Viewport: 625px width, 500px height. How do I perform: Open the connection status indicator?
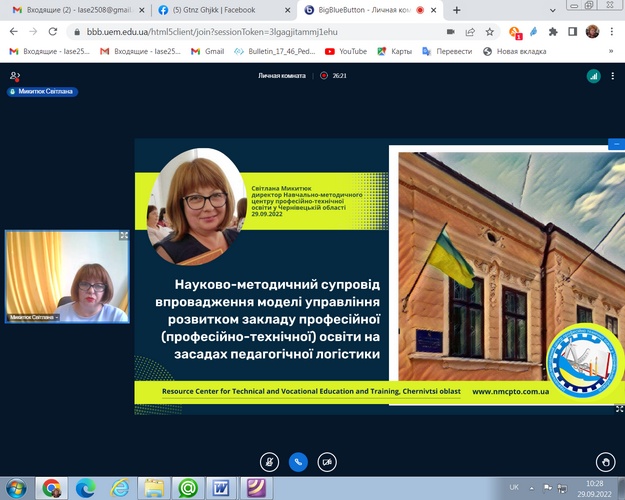click(x=592, y=75)
